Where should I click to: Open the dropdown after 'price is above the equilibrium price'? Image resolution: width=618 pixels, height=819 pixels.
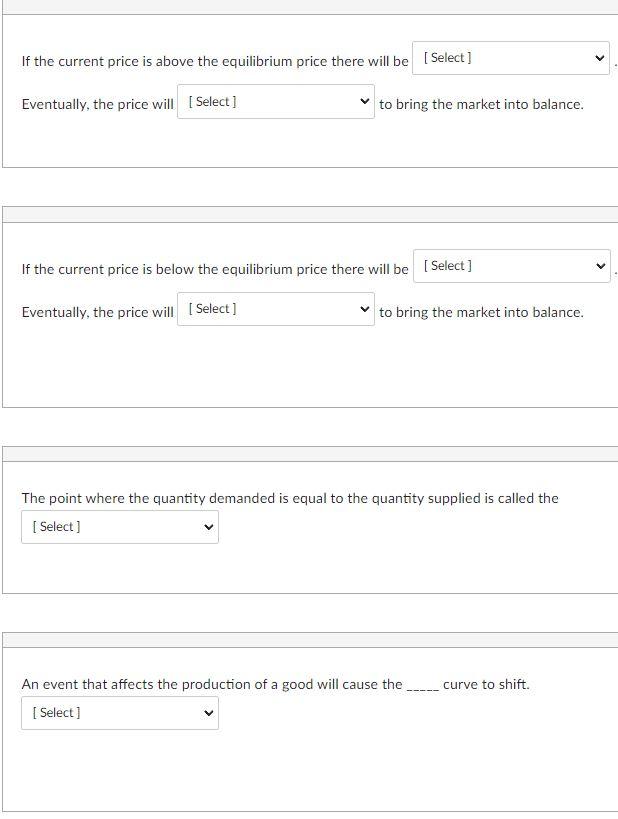[510, 57]
